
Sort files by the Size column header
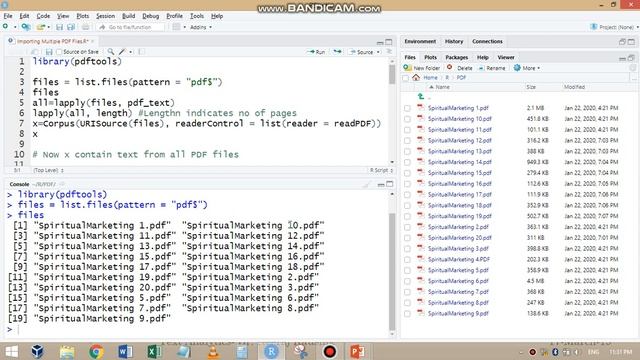click(x=531, y=87)
